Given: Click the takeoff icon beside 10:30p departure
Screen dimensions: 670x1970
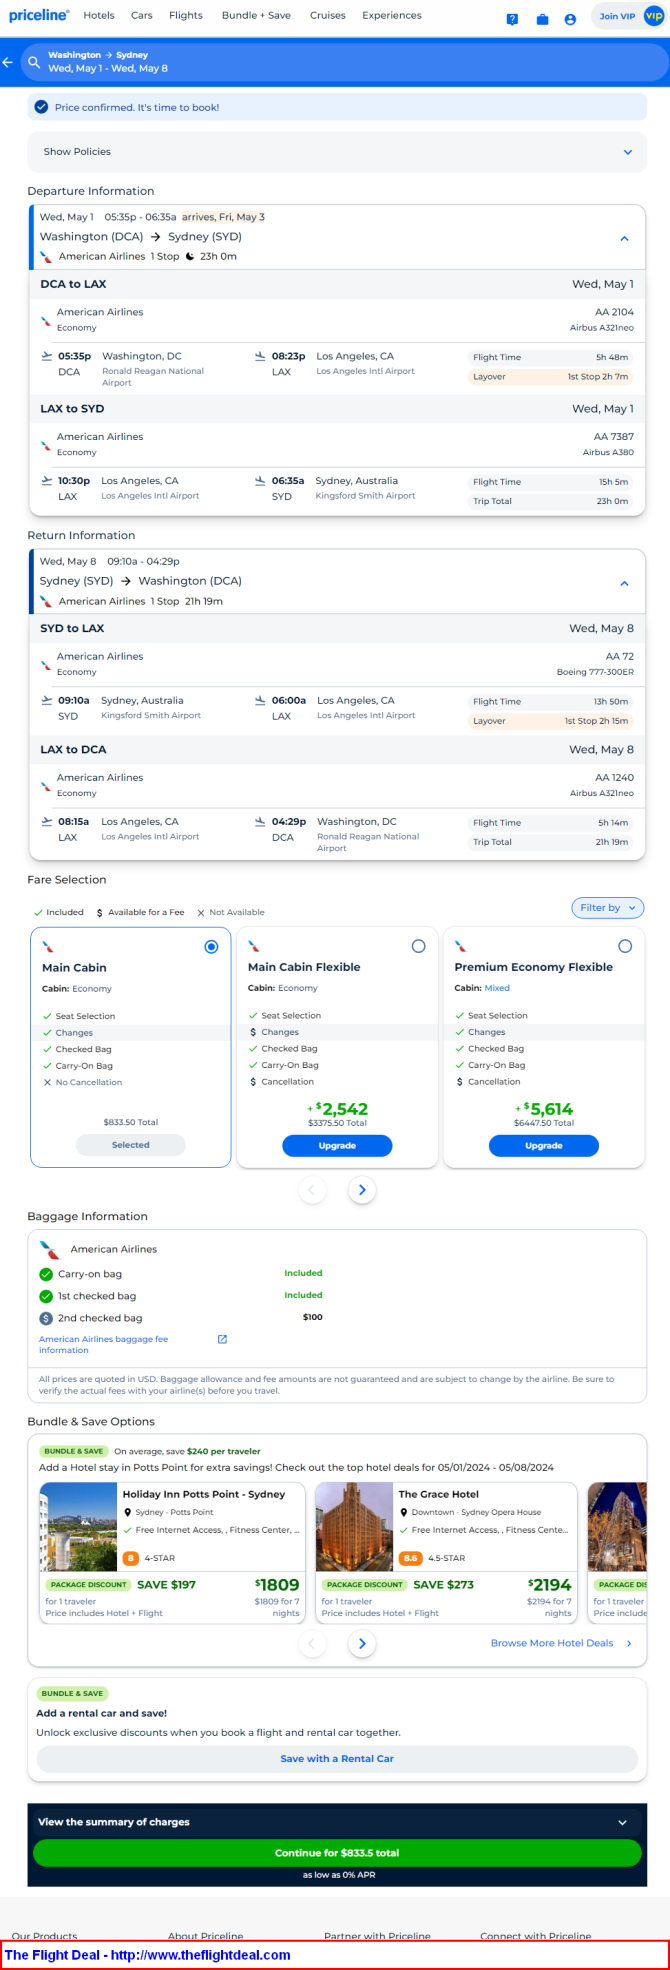Looking at the screenshot, I should tap(47, 480).
